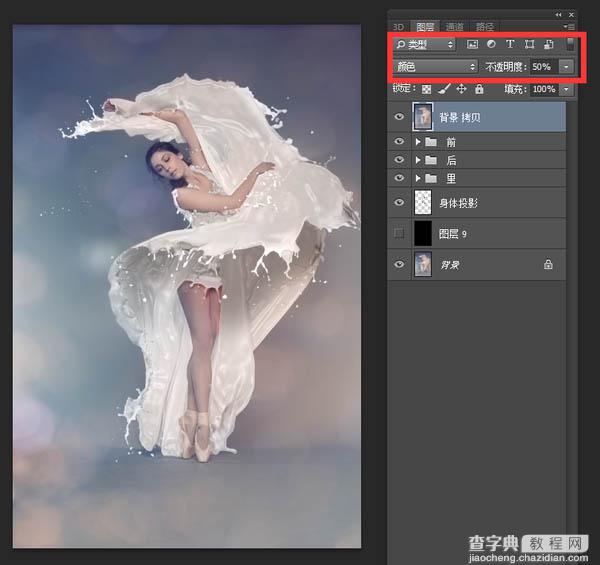Lock image pixels brush icon

444,89
